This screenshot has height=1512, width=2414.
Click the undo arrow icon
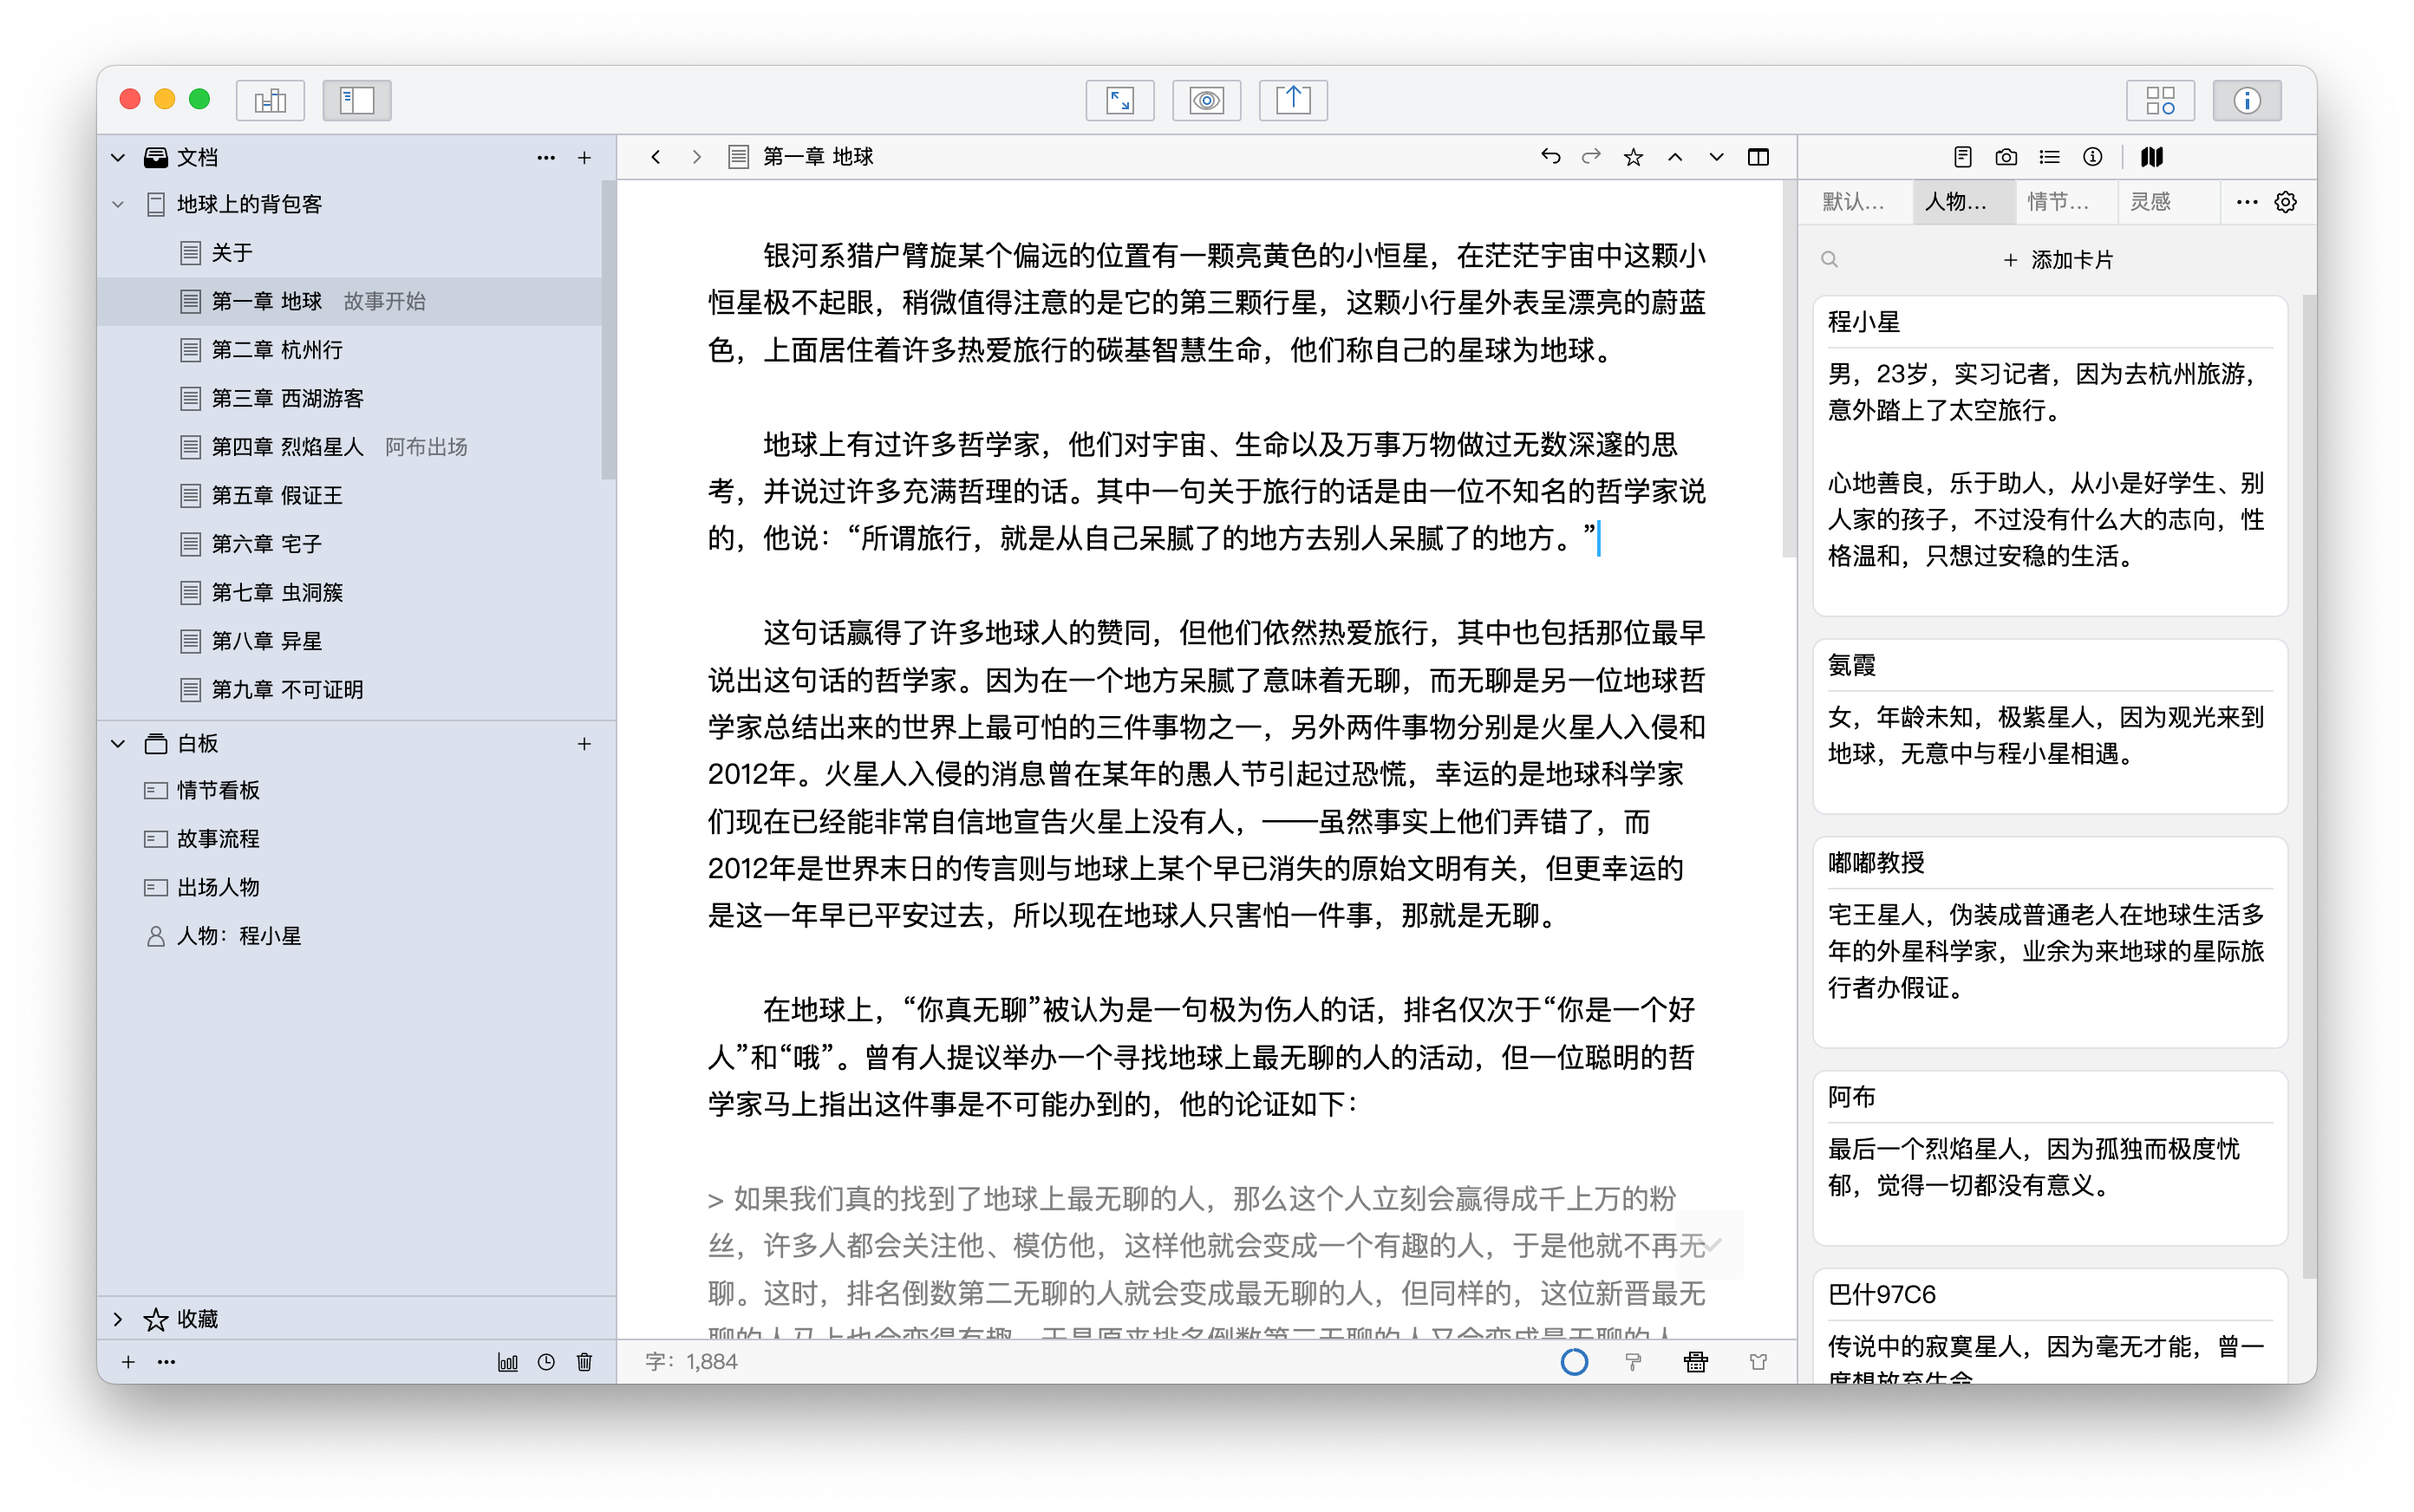[1550, 157]
